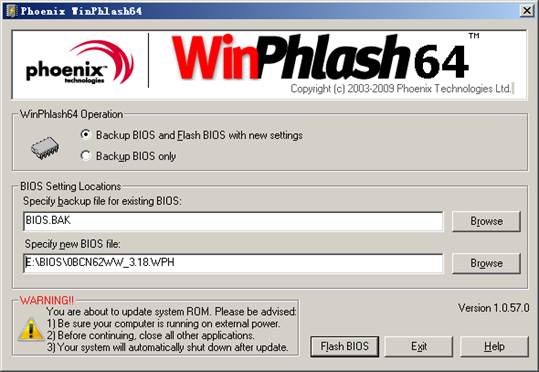Click warning line about automatic shut down

click(167, 347)
